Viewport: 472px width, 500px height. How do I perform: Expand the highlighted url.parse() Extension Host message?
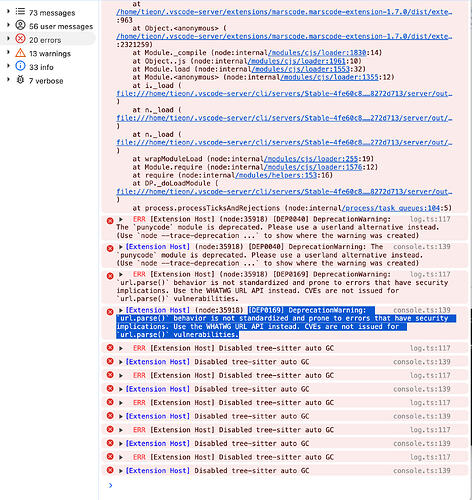coord(121,310)
